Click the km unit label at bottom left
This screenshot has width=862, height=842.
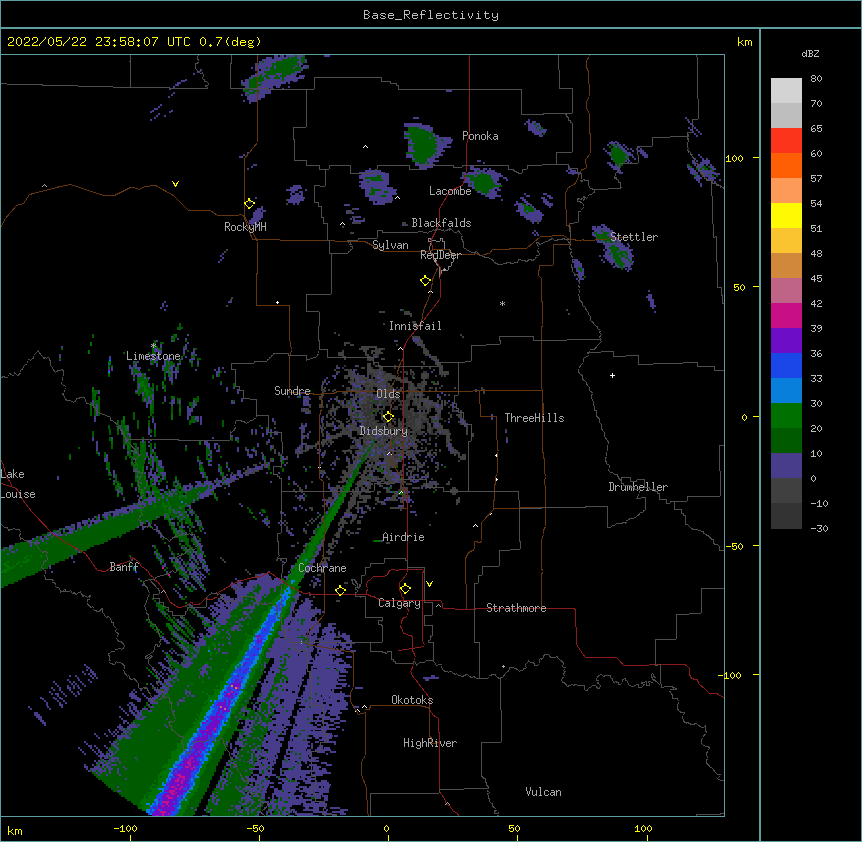point(15,830)
